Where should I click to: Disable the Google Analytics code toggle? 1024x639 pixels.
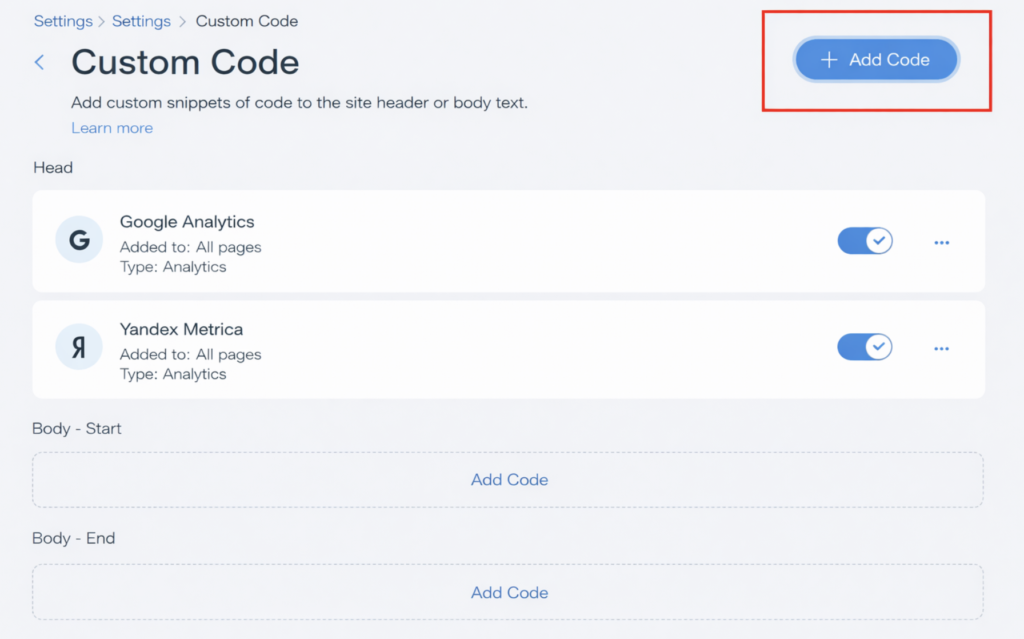(865, 241)
